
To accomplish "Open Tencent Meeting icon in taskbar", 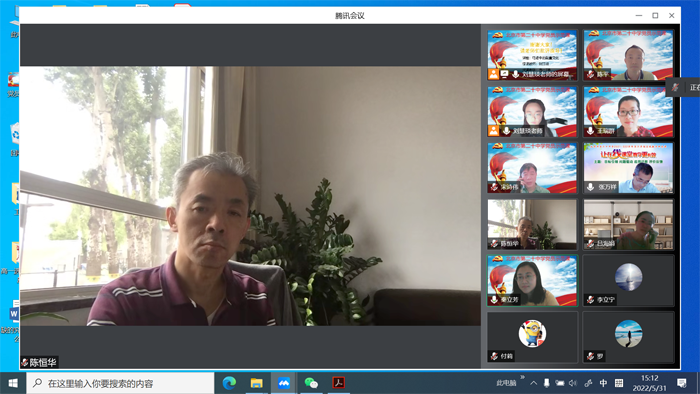I will point(283,383).
